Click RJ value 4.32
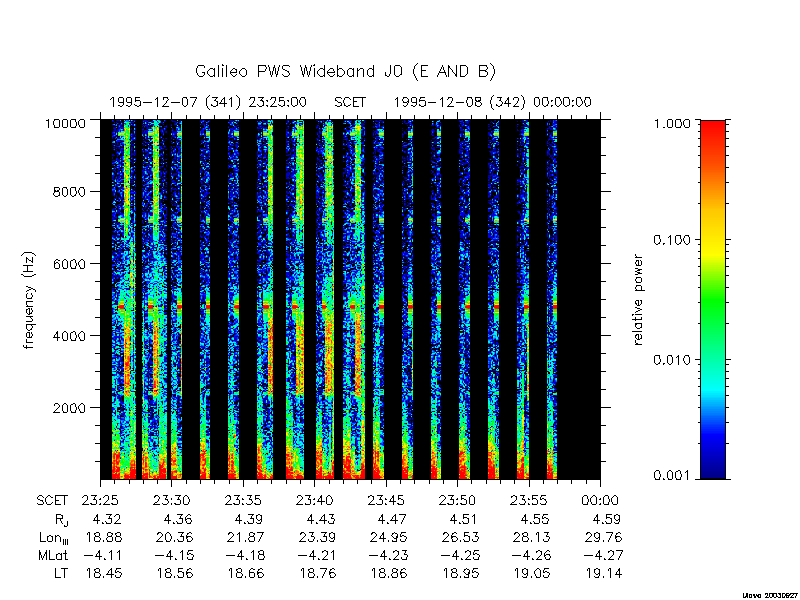 (107, 519)
